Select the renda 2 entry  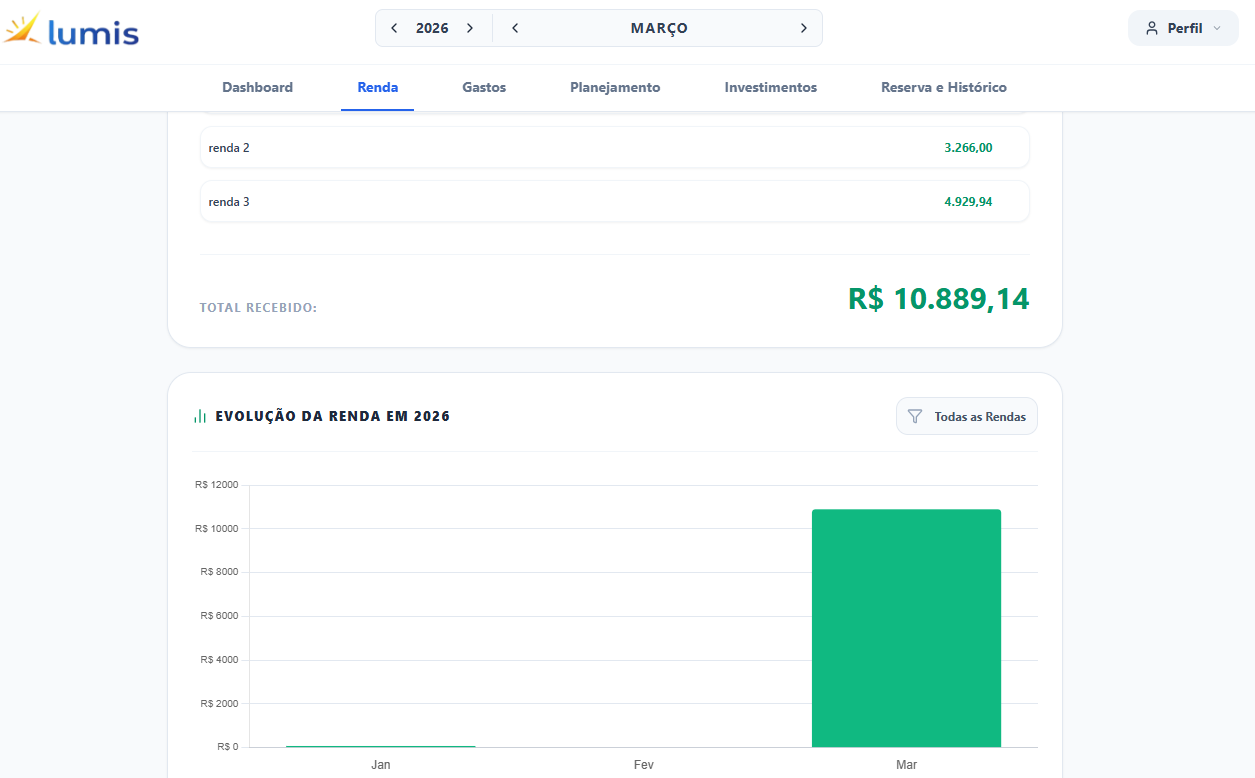[615, 147]
